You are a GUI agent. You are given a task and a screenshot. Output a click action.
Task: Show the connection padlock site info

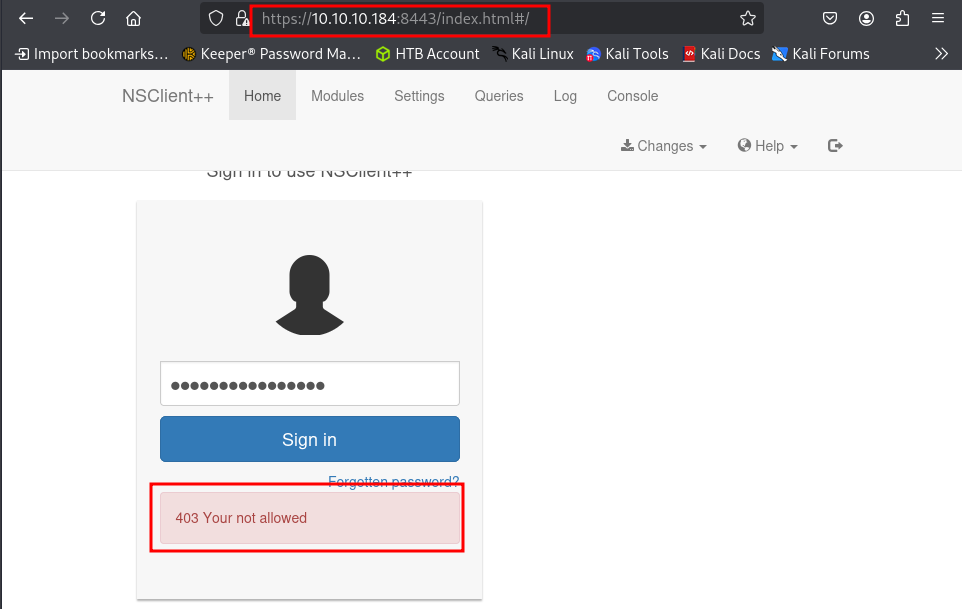(x=241, y=18)
